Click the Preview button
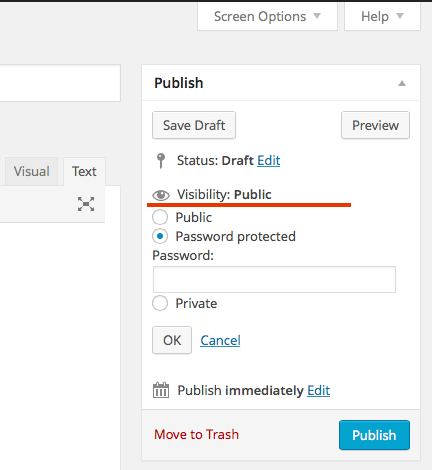Screen dimensions: 432x470 (x=375, y=125)
